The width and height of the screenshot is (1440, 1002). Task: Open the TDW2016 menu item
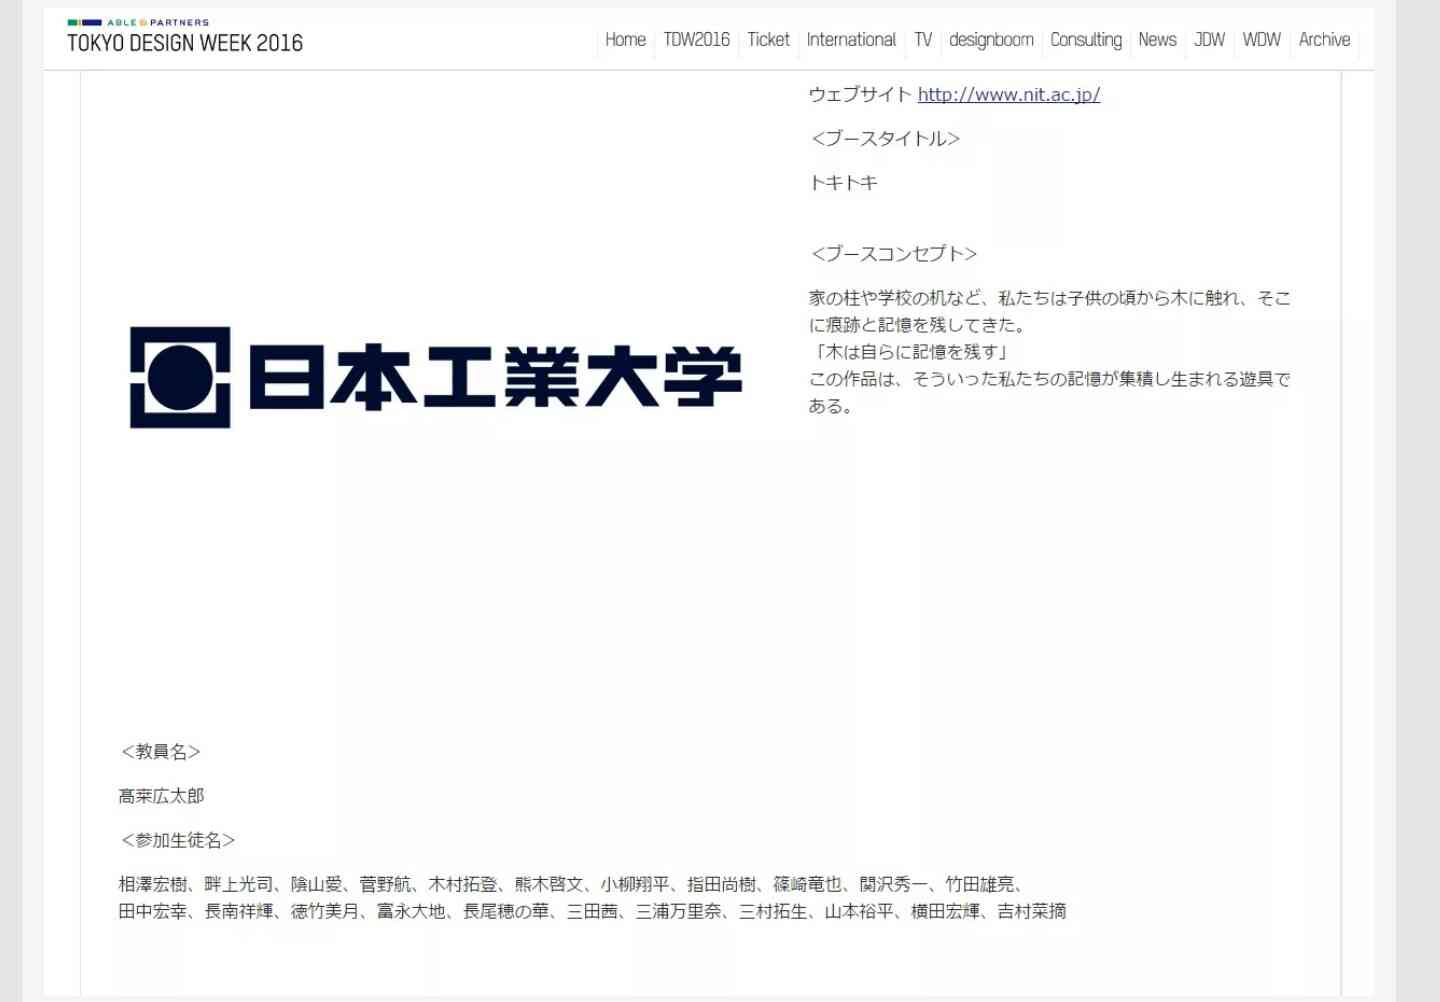(697, 40)
